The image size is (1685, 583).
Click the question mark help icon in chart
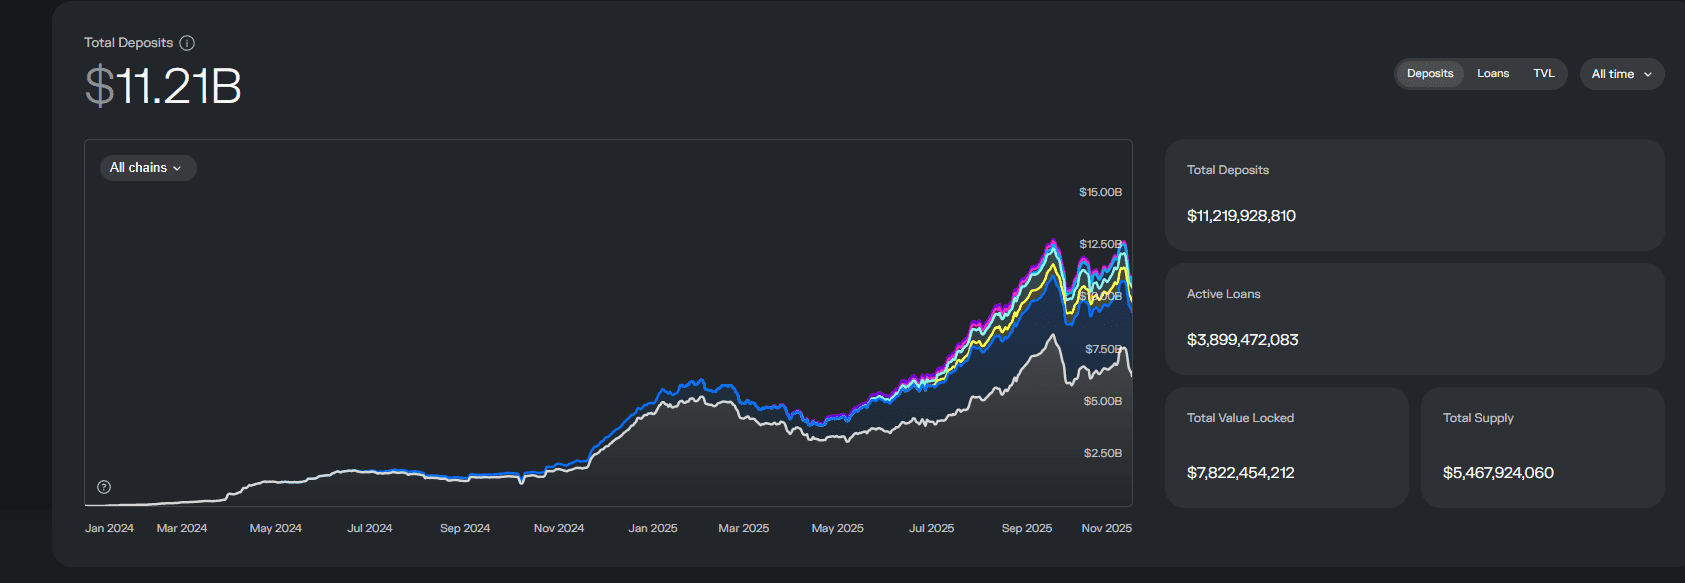click(x=104, y=487)
